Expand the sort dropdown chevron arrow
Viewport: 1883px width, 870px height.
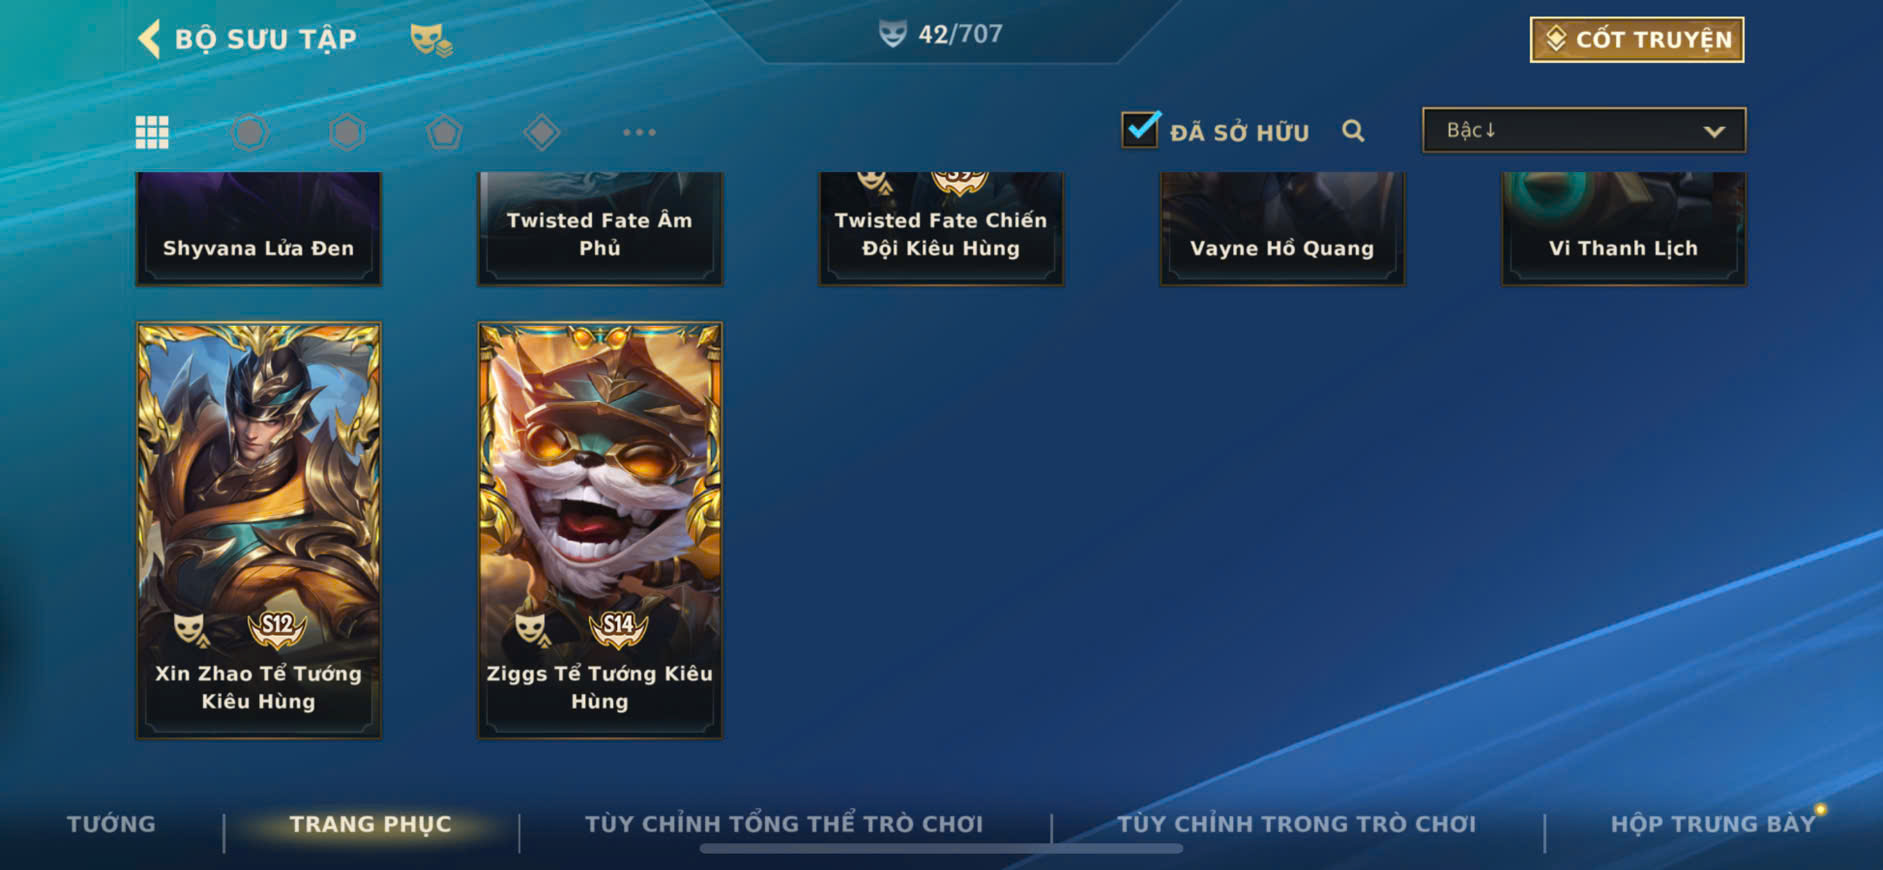coord(1714,131)
